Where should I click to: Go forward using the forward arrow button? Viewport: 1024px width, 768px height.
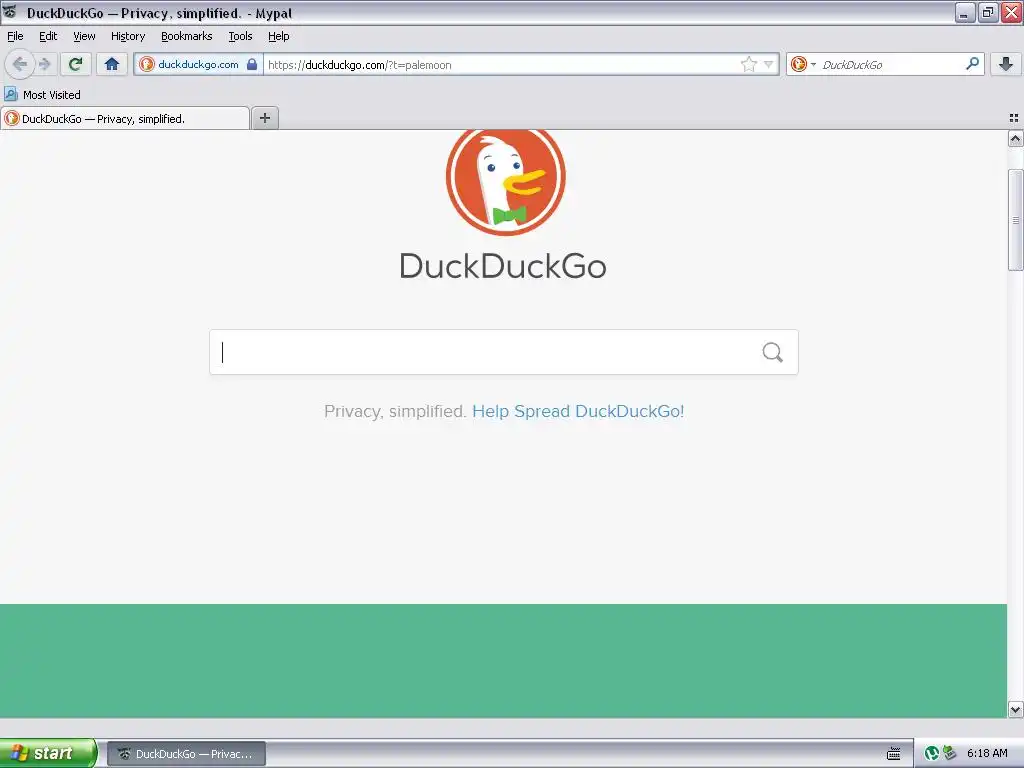[44, 64]
